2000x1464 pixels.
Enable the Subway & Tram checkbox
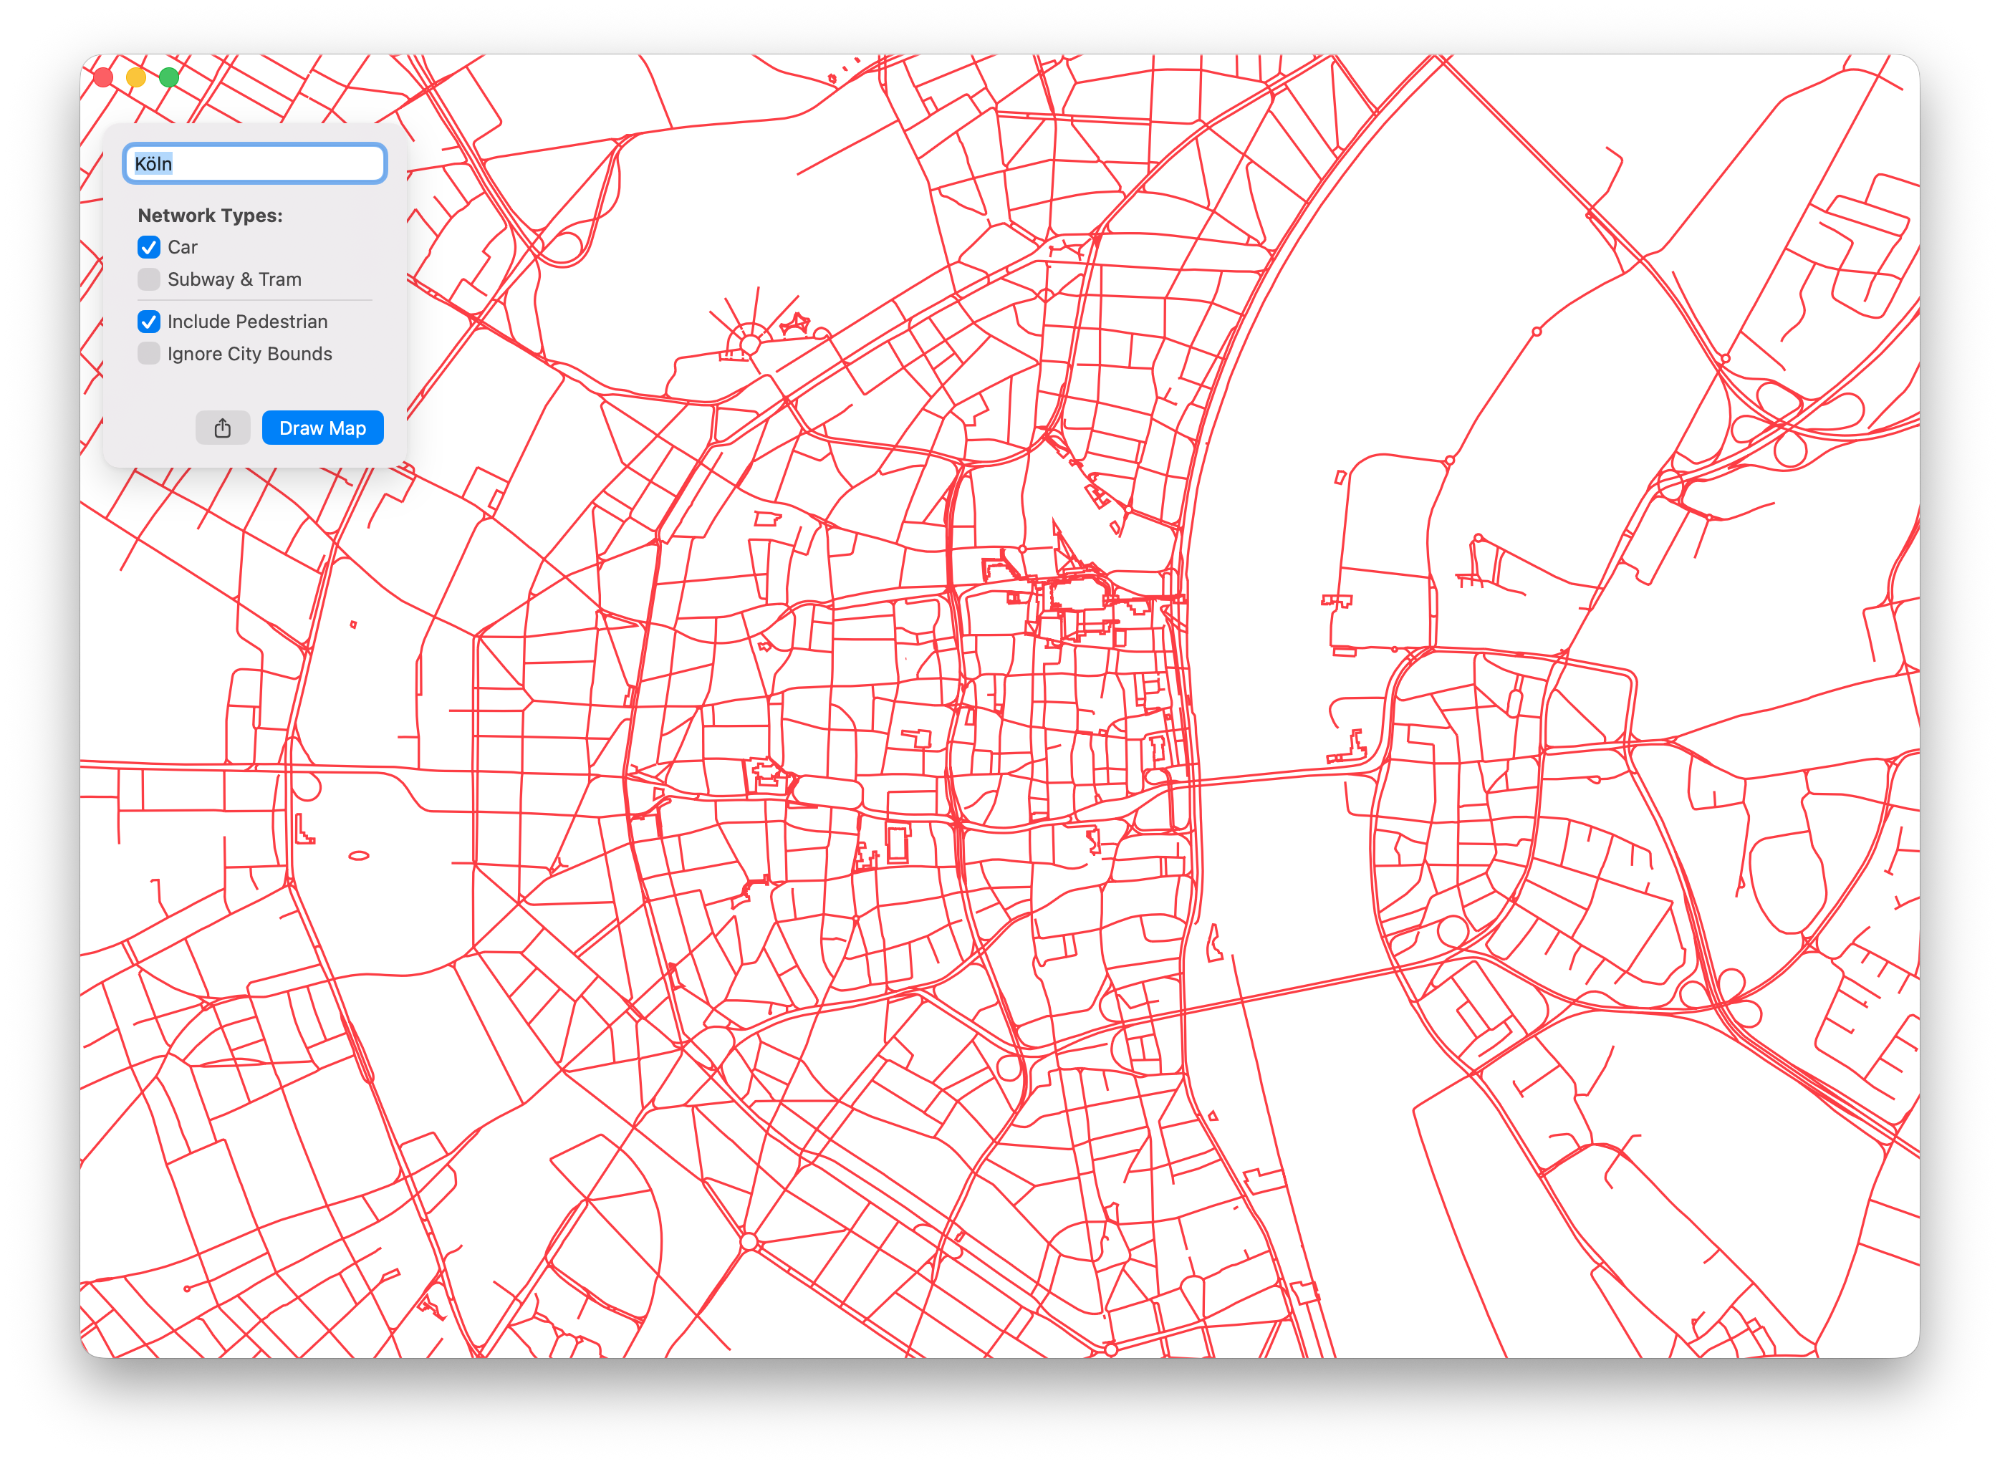(149, 279)
